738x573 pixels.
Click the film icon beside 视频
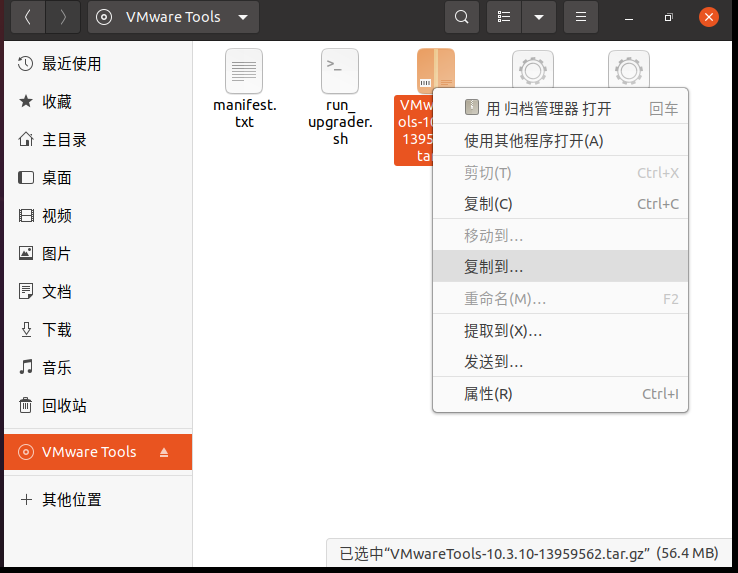coord(25,216)
